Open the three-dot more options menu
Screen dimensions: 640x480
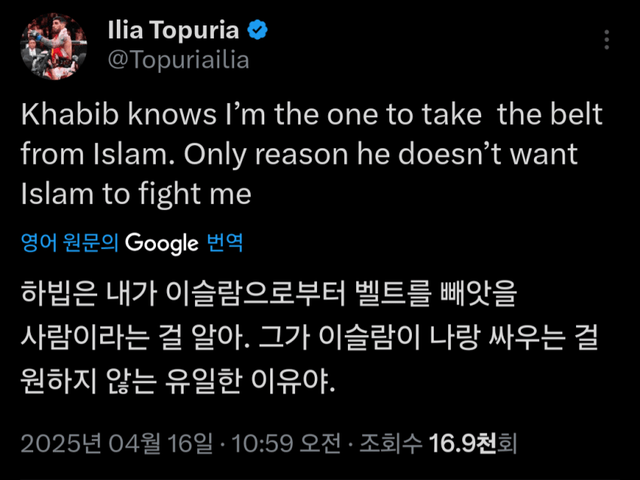[x=607, y=41]
